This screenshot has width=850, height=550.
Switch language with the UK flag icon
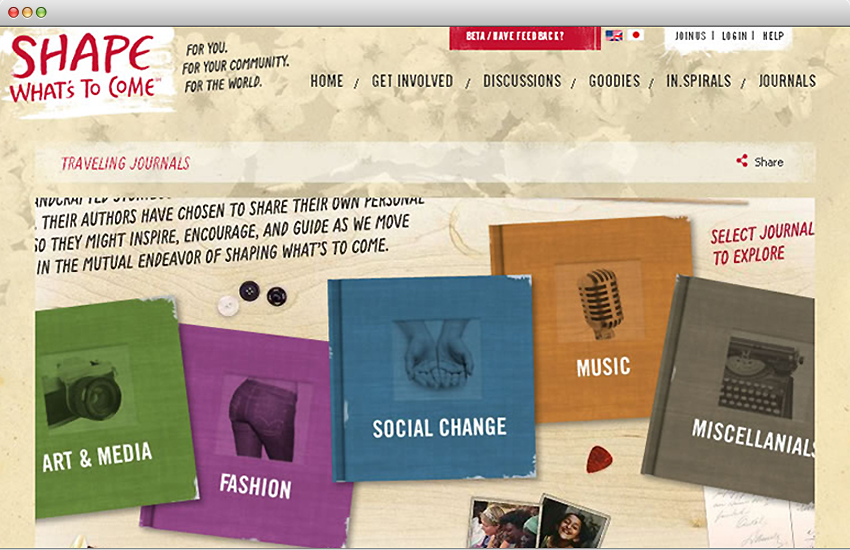click(x=614, y=36)
